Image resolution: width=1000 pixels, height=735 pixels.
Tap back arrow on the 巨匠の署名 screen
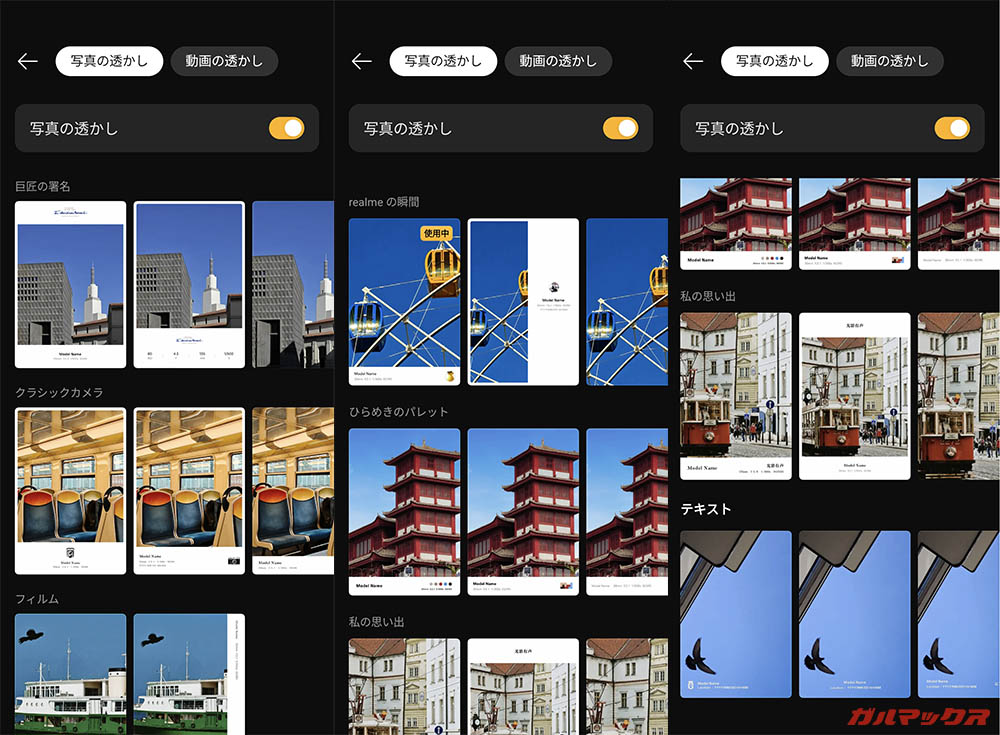click(x=27, y=61)
